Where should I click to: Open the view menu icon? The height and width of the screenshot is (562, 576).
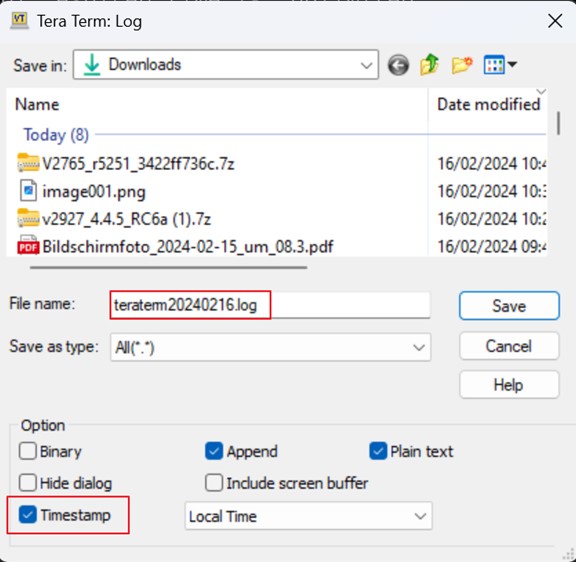[x=500, y=65]
